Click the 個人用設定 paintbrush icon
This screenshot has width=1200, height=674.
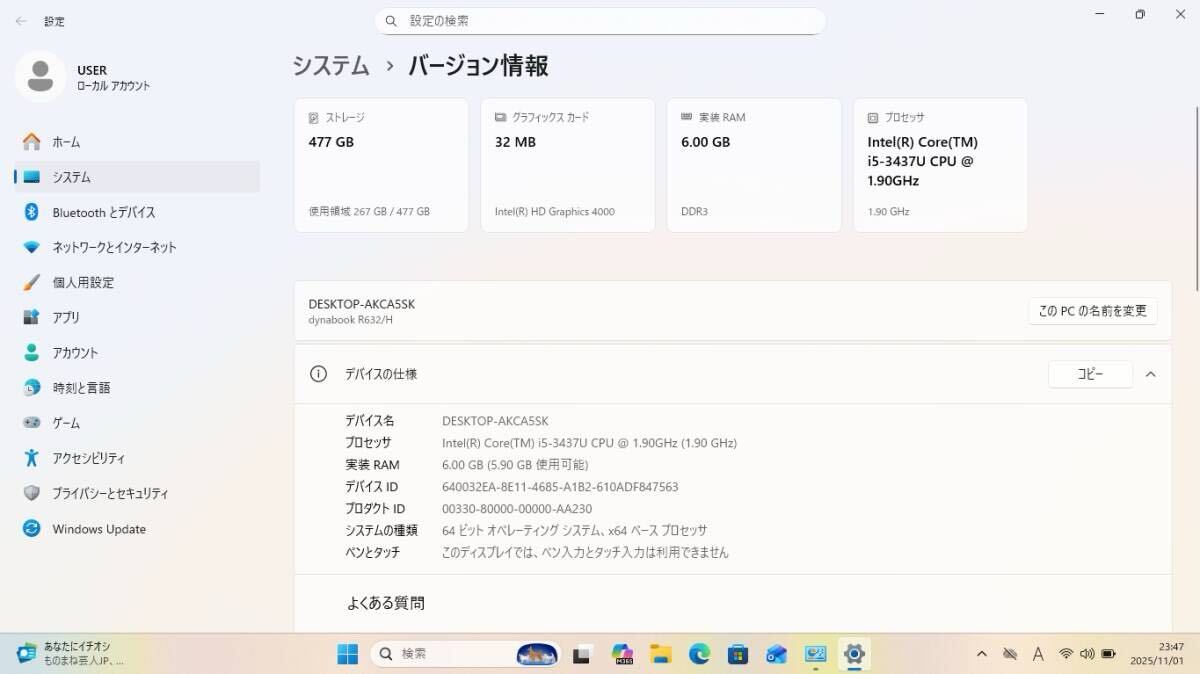32,282
